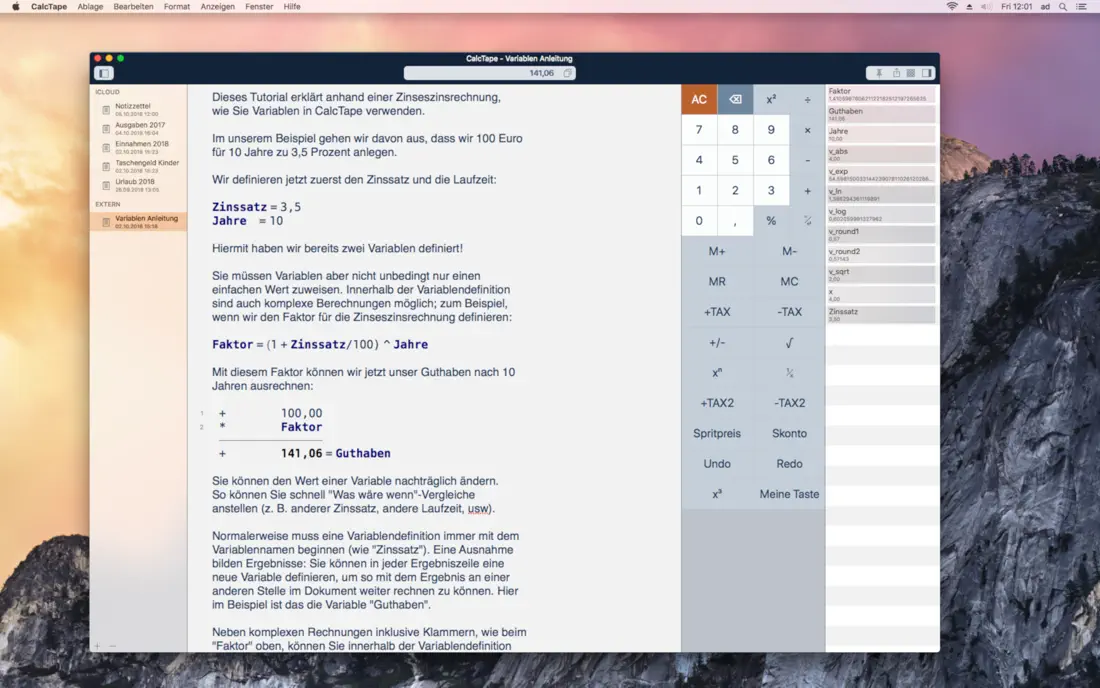The height and width of the screenshot is (688, 1100).
Task: Open the Ausgaben 2017 document
Action: tap(139, 128)
